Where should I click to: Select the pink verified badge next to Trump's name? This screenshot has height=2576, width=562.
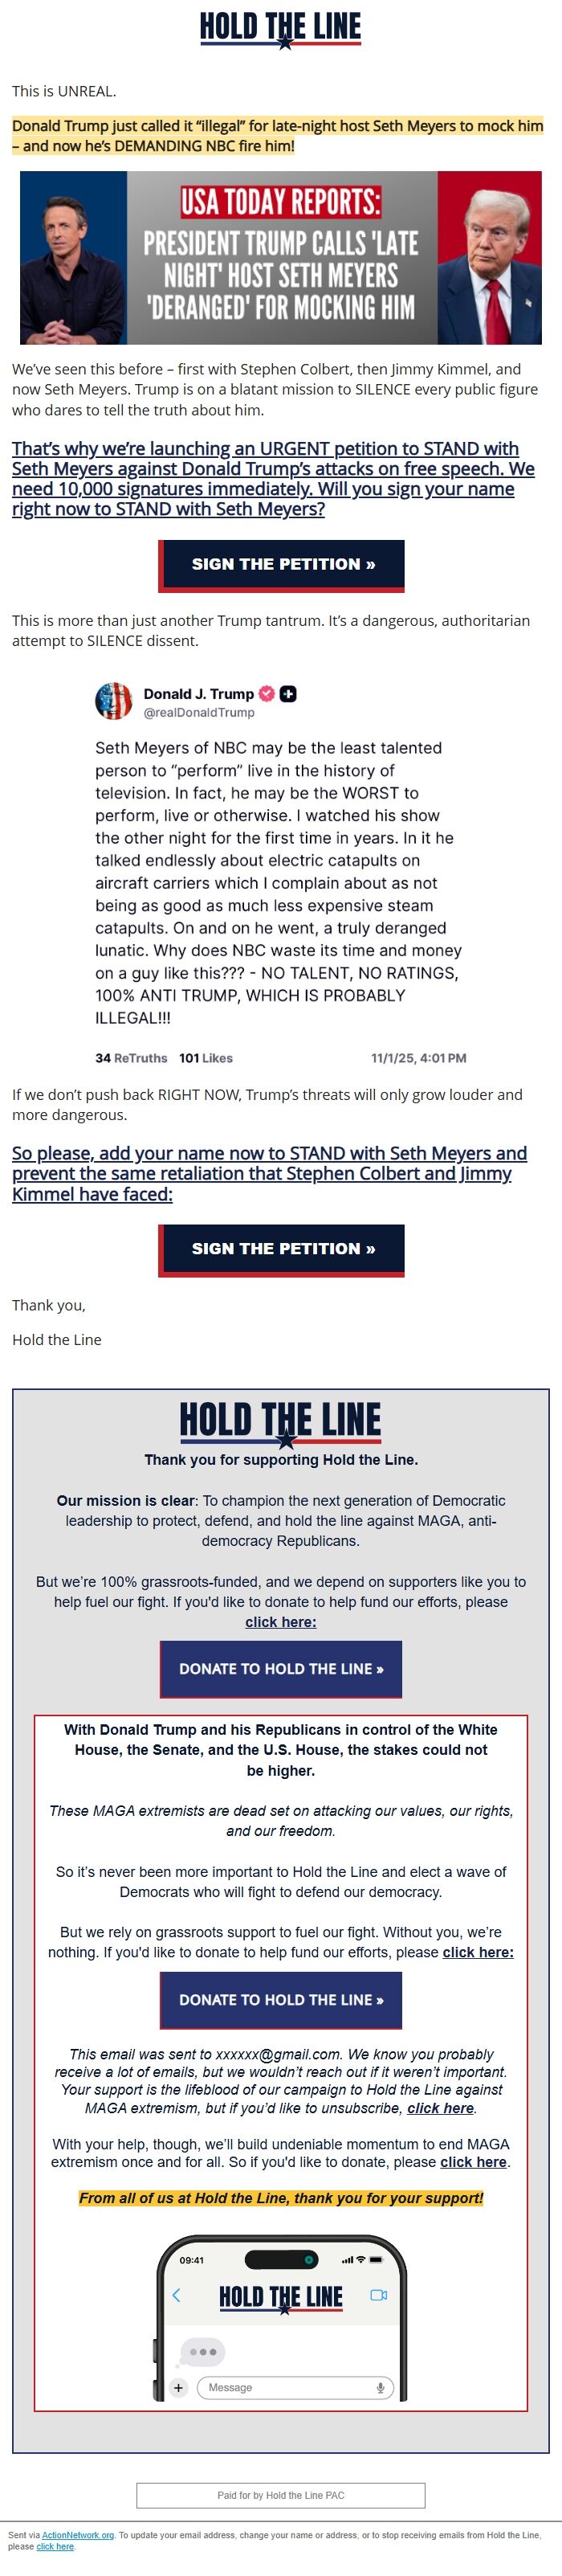(x=266, y=692)
